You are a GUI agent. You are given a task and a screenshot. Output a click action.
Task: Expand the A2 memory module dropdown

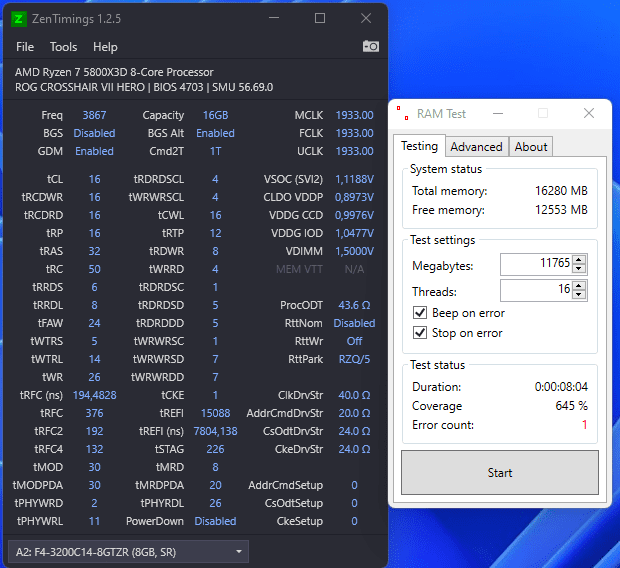click(x=128, y=551)
